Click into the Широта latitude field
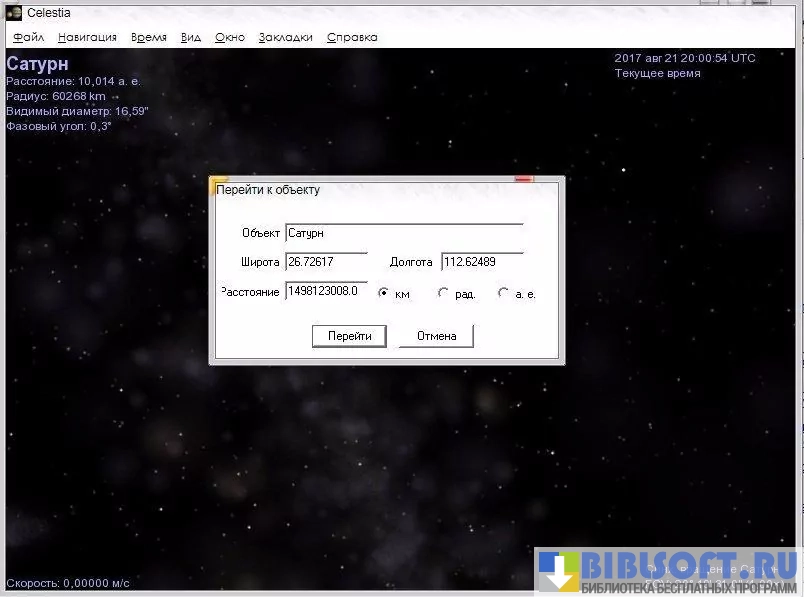The width and height of the screenshot is (804, 597). (326, 262)
